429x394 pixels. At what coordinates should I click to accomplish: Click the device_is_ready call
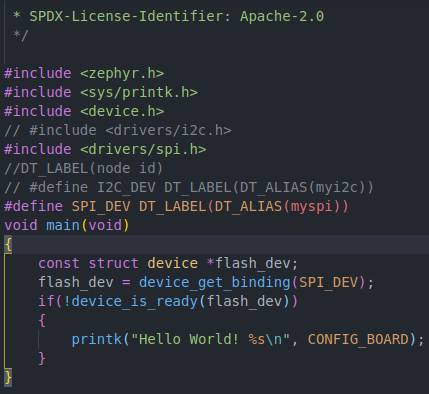coord(135,302)
